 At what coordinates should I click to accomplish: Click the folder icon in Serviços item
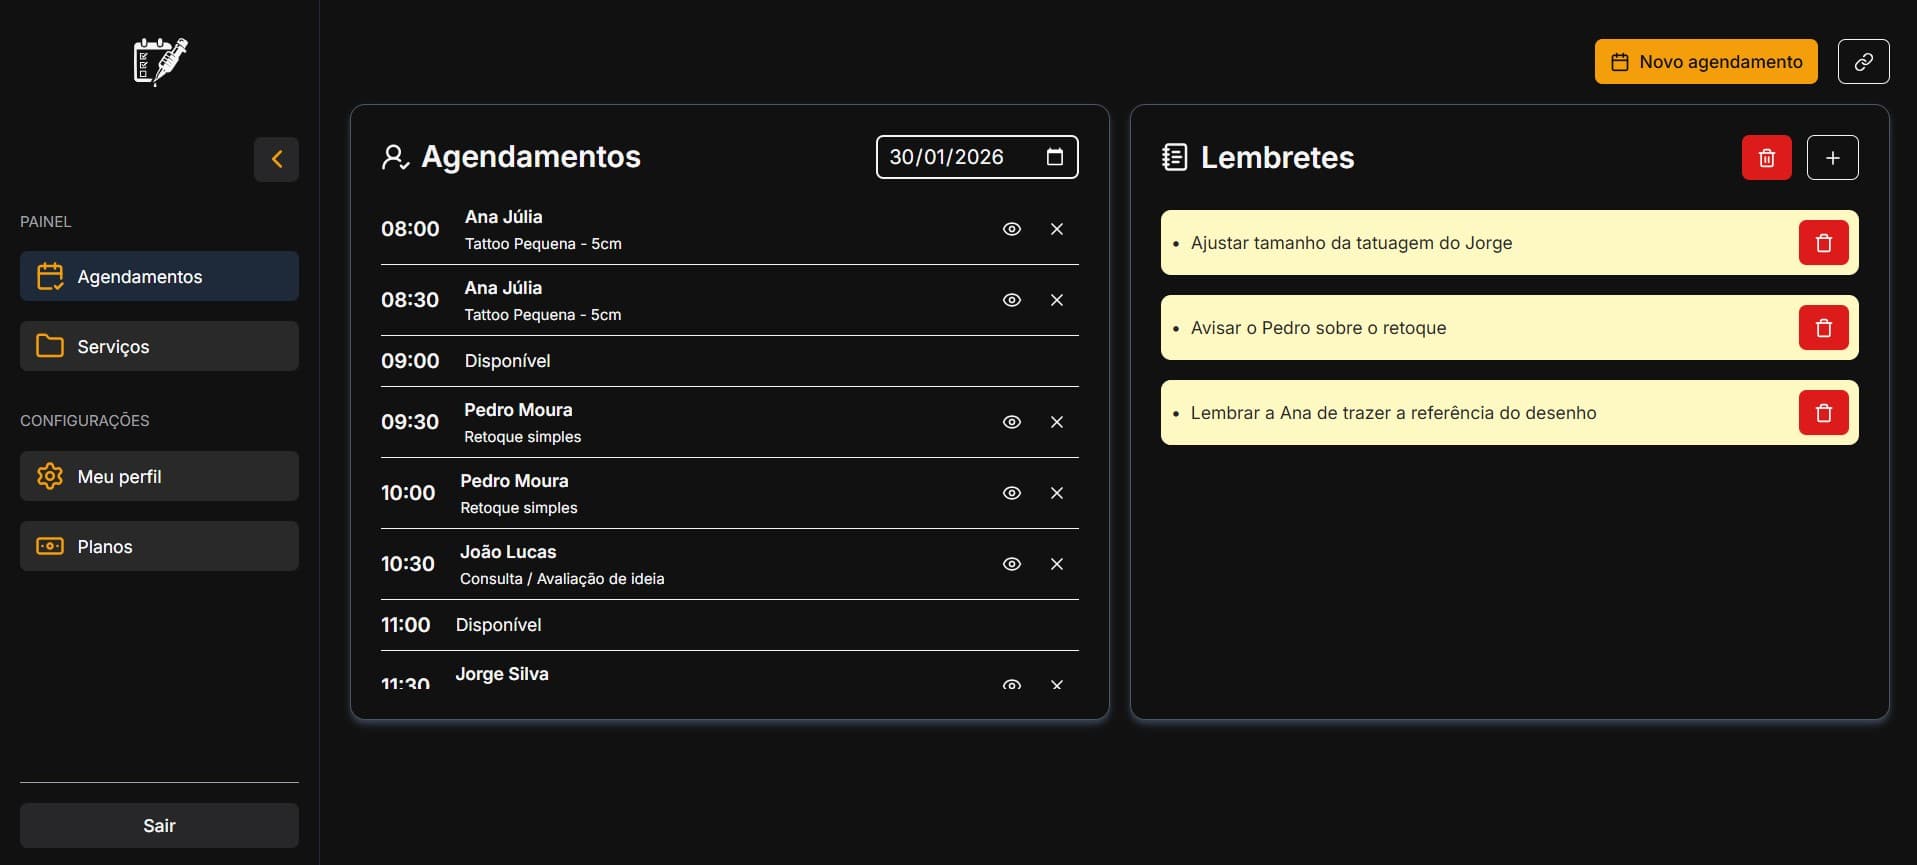click(50, 346)
